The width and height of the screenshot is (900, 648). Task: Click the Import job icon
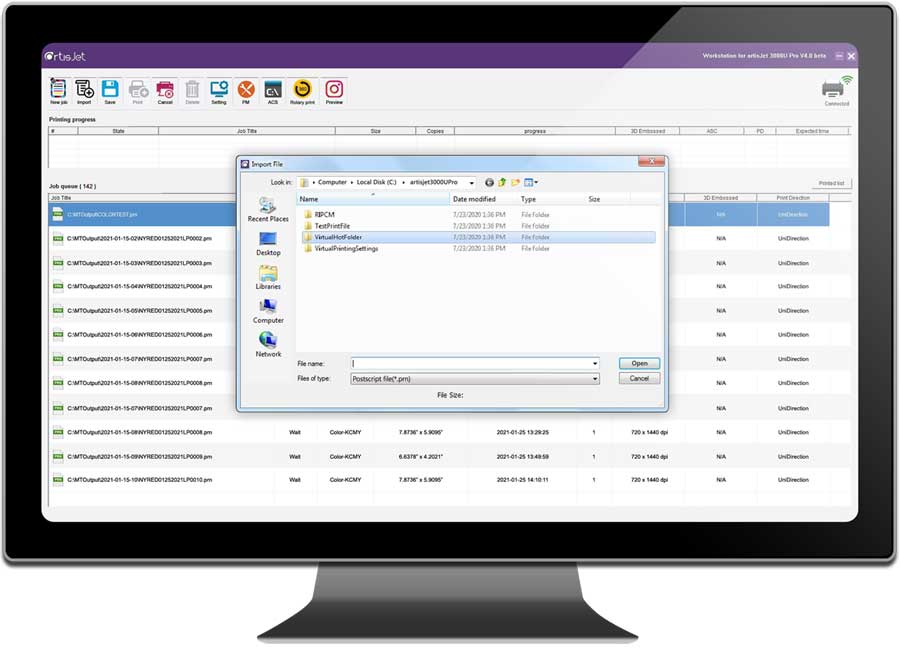[84, 90]
